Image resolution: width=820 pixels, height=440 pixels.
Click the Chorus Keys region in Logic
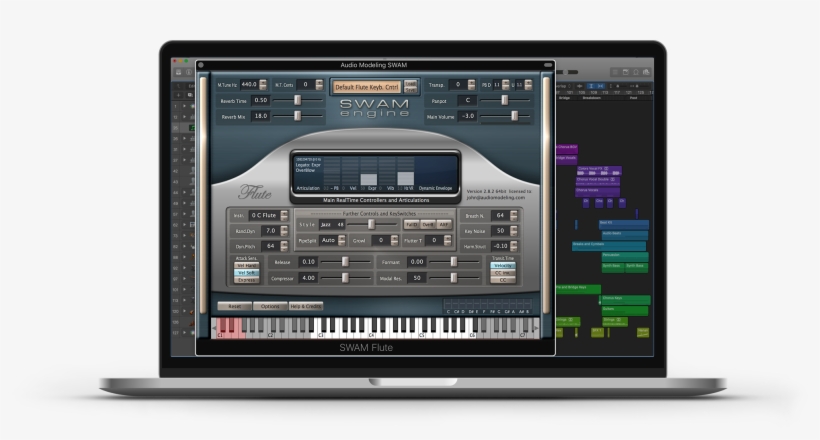[x=625, y=300]
